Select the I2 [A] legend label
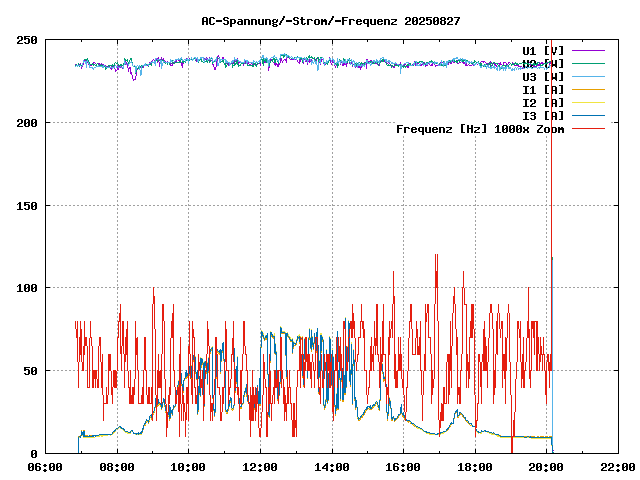Viewport: 640px width, 480px height. click(x=543, y=102)
